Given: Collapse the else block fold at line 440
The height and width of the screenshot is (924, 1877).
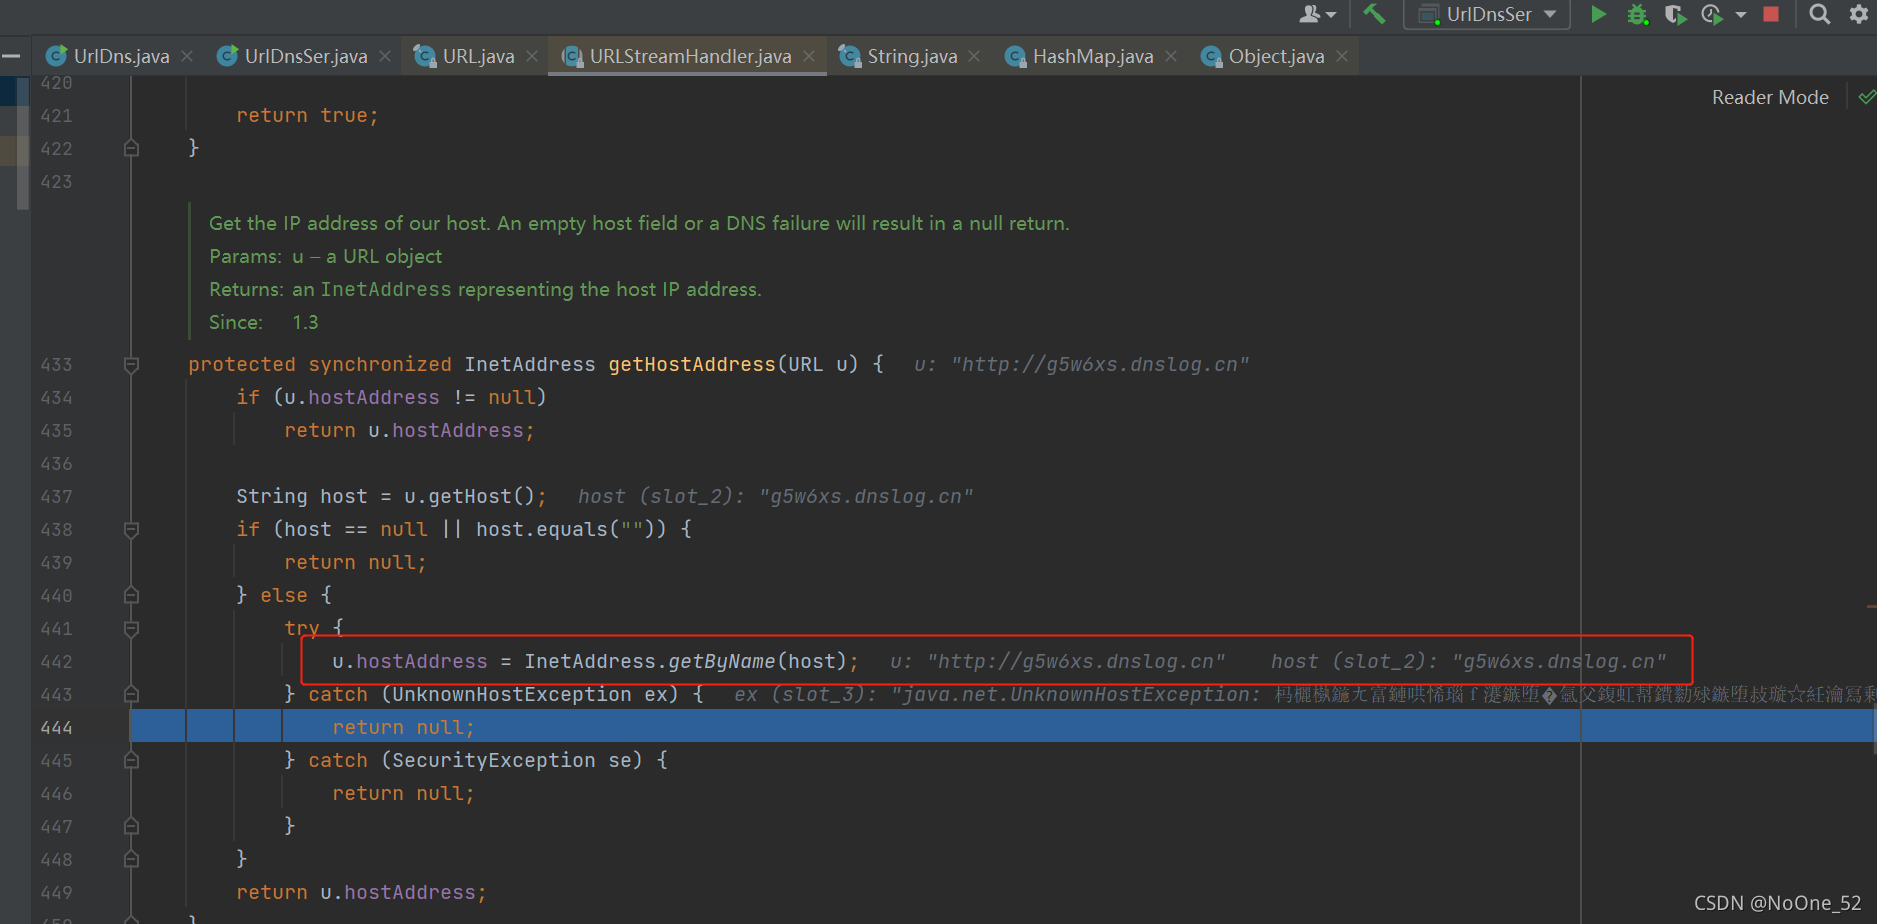Looking at the screenshot, I should pyautogui.click(x=131, y=596).
